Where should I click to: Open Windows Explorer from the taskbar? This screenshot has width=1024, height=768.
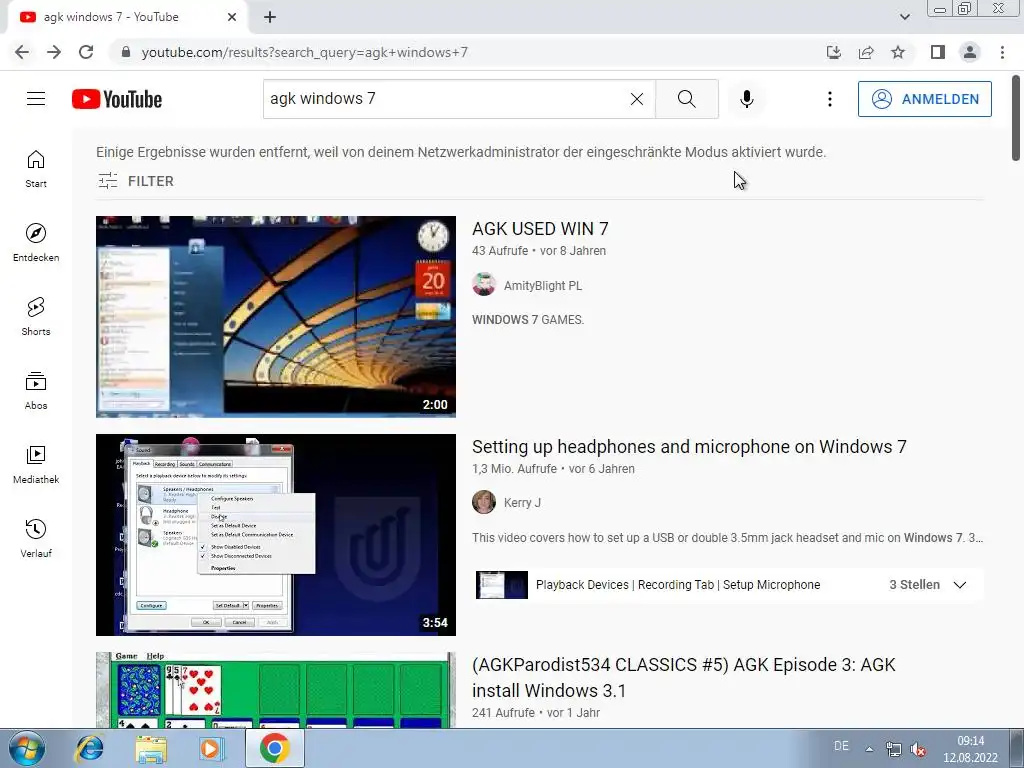(151, 748)
